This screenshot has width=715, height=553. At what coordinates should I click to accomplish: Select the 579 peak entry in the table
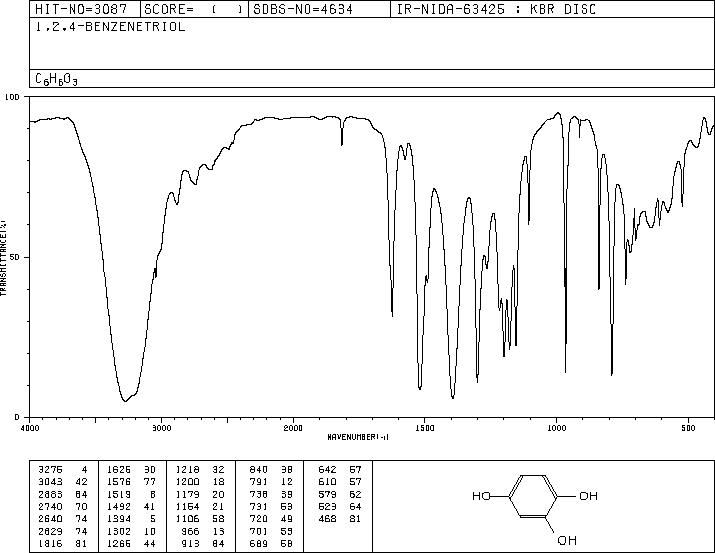(x=340, y=494)
